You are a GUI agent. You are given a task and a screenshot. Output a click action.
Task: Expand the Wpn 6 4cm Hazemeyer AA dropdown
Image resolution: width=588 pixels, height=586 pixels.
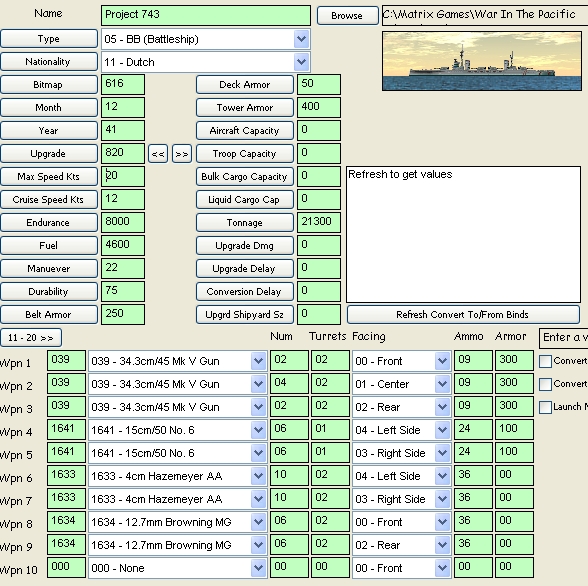(258, 476)
